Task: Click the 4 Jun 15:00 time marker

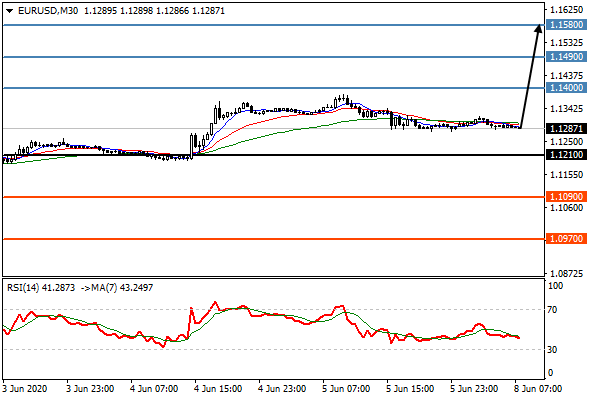Action: click(x=218, y=388)
